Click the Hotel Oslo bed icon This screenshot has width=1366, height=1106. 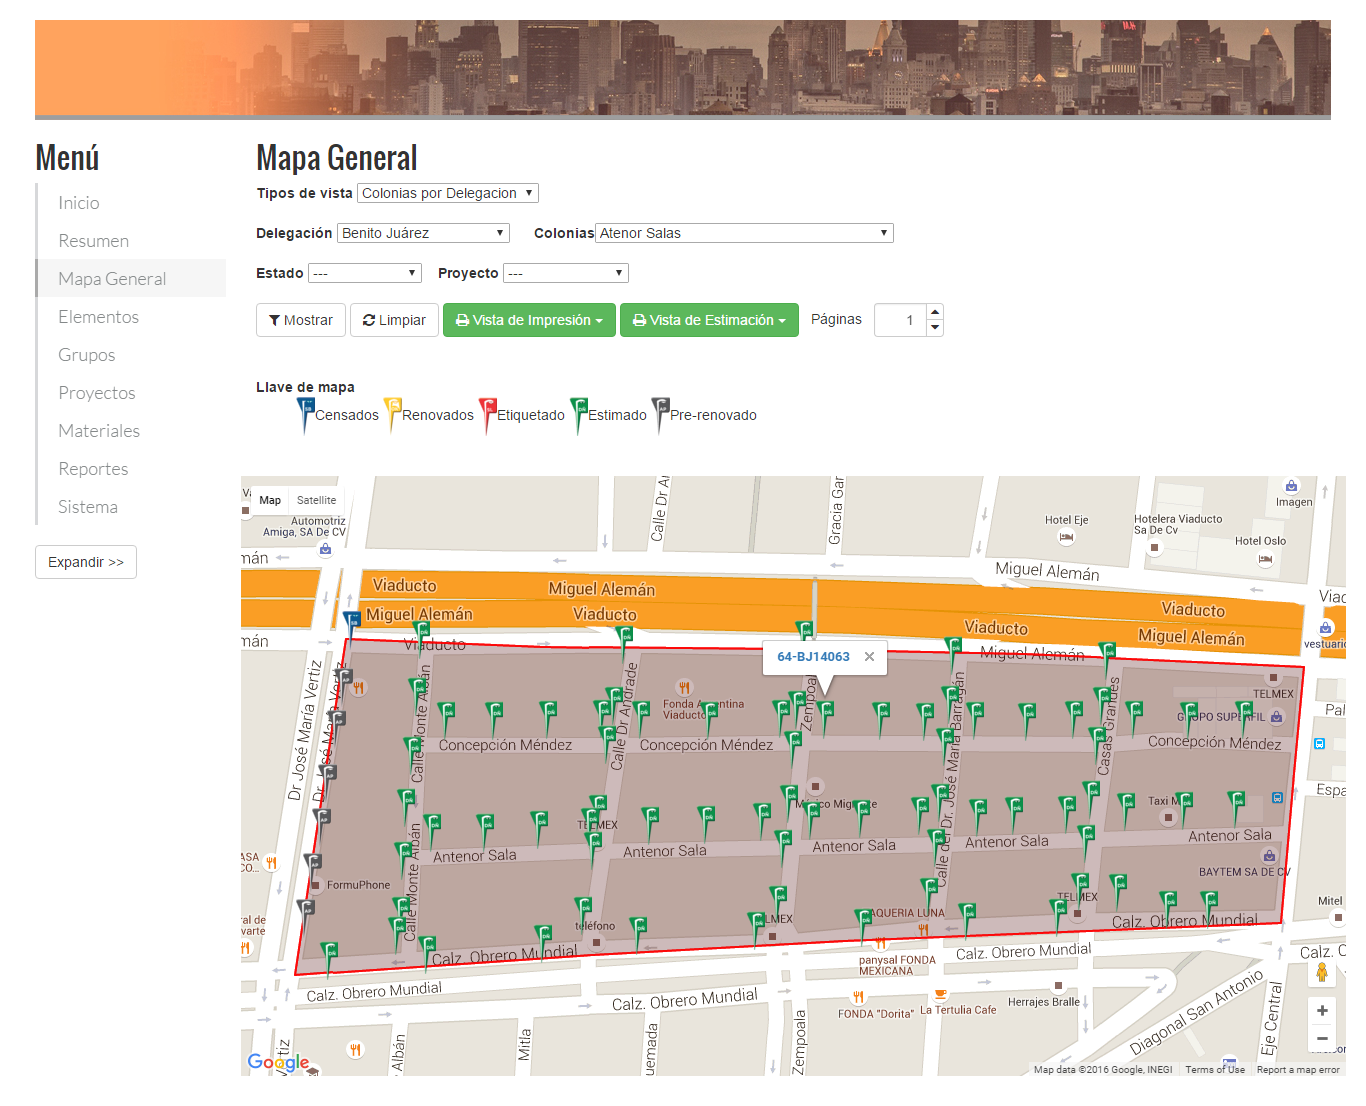[x=1265, y=559]
